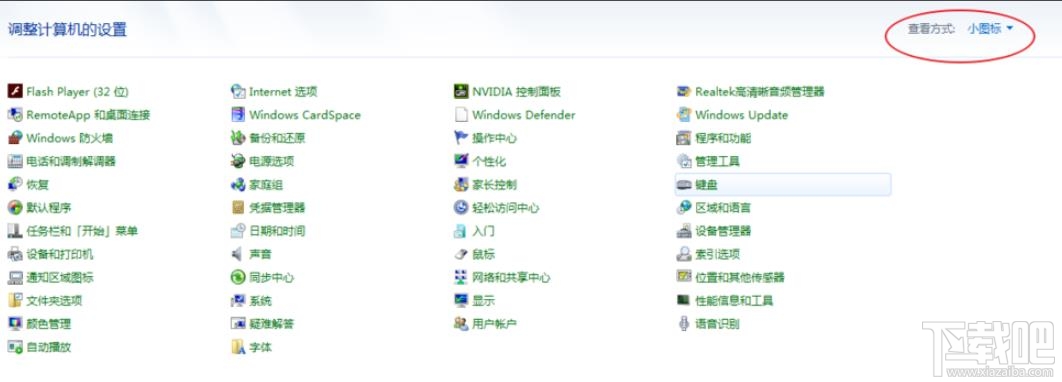This screenshot has width=1062, height=382.
Task: Click the Internet 选项 icon
Action: (238, 91)
